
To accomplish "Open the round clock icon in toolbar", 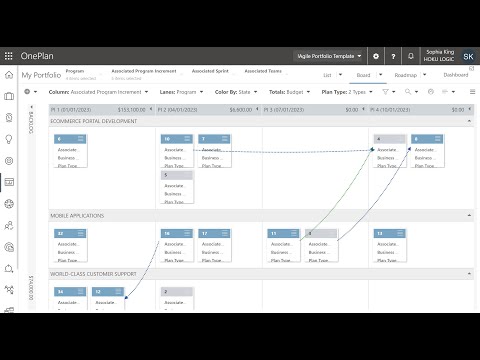I will [x=431, y=92].
